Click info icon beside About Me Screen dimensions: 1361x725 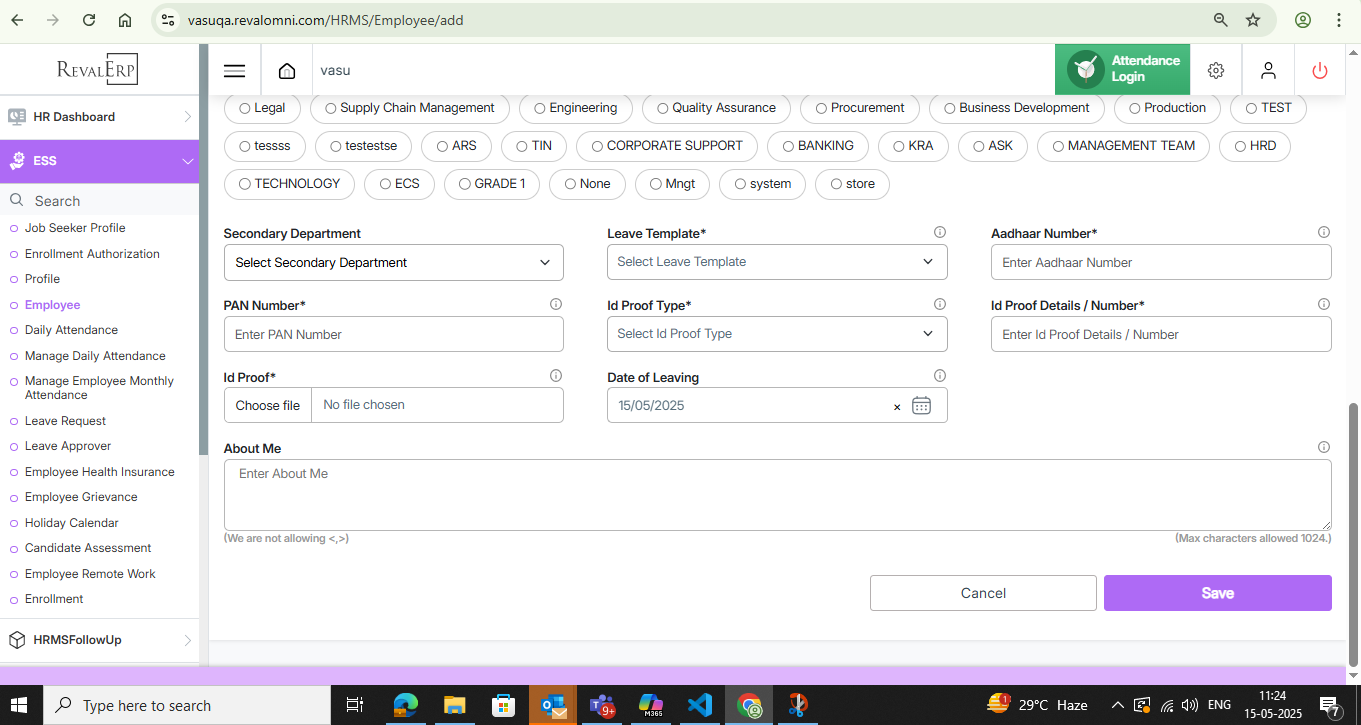pos(1324,448)
